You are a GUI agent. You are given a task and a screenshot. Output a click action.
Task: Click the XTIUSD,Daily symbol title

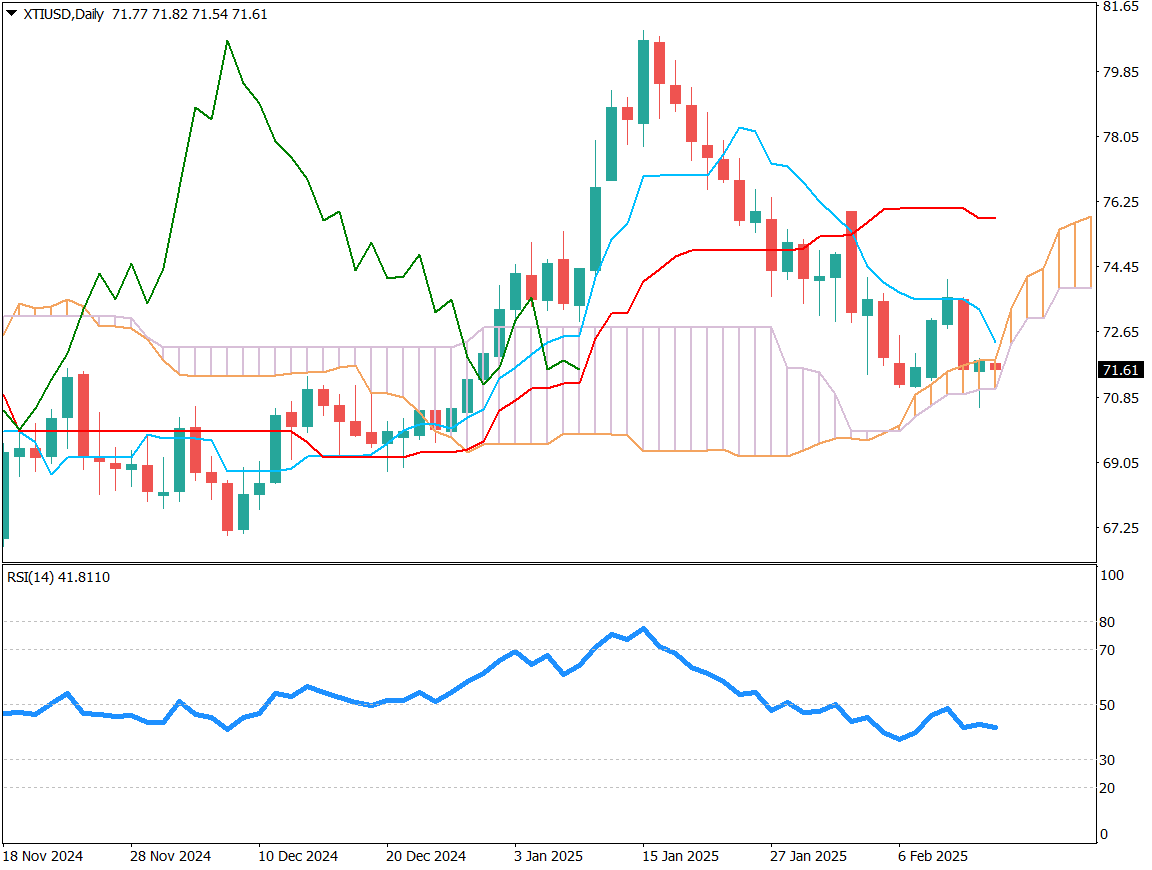pos(63,14)
